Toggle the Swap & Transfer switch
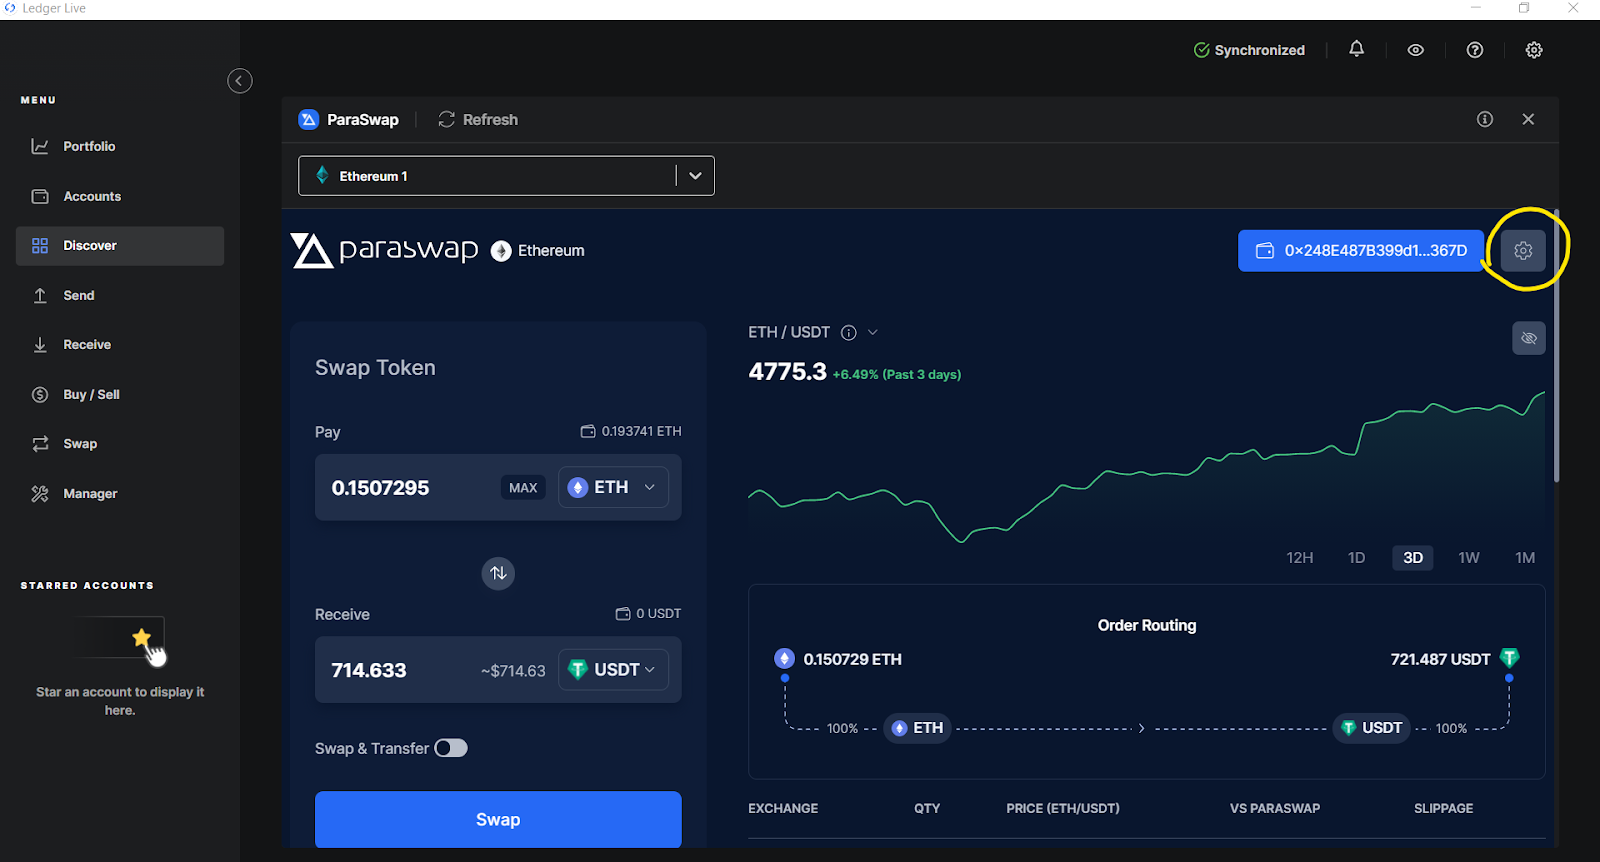 pos(451,749)
